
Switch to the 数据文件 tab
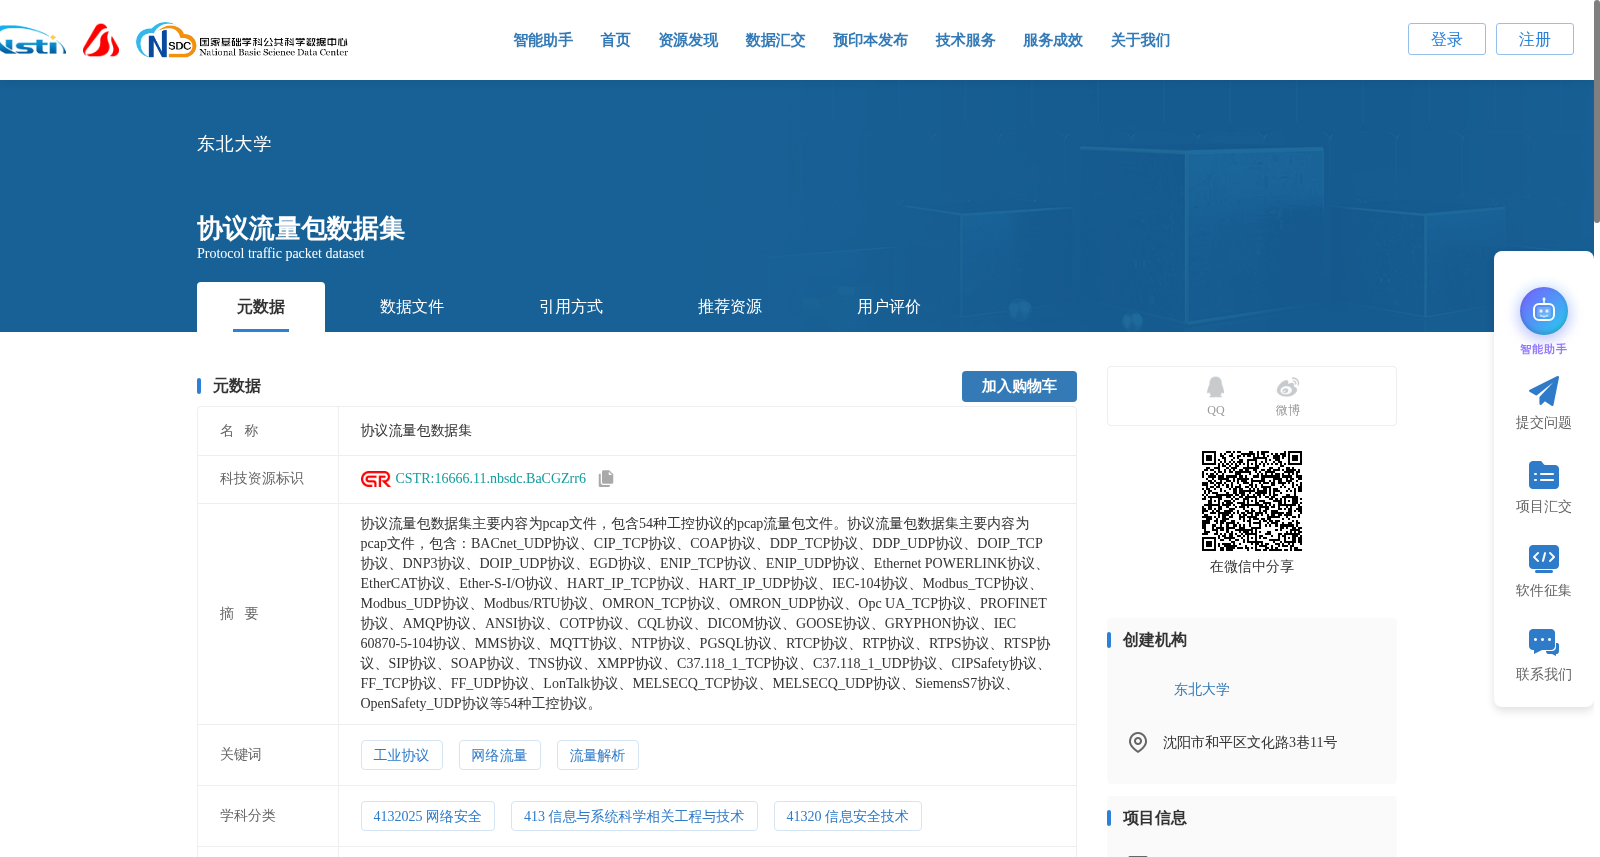tap(412, 307)
